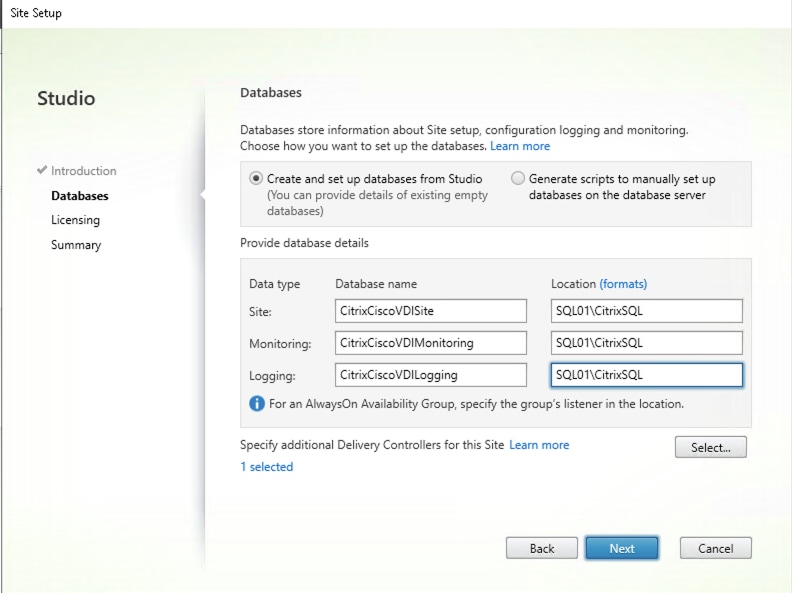
Task: Click the Provide database details heading
Action: tap(304, 243)
